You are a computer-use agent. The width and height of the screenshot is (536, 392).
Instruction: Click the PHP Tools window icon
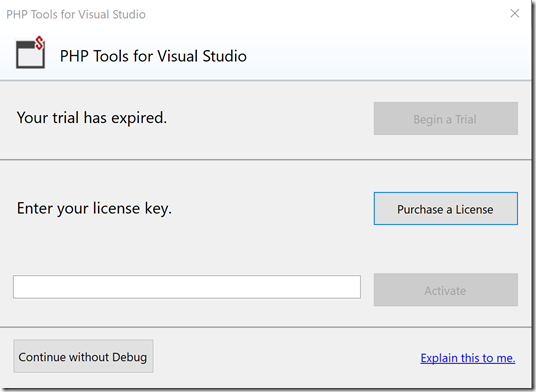click(30, 53)
